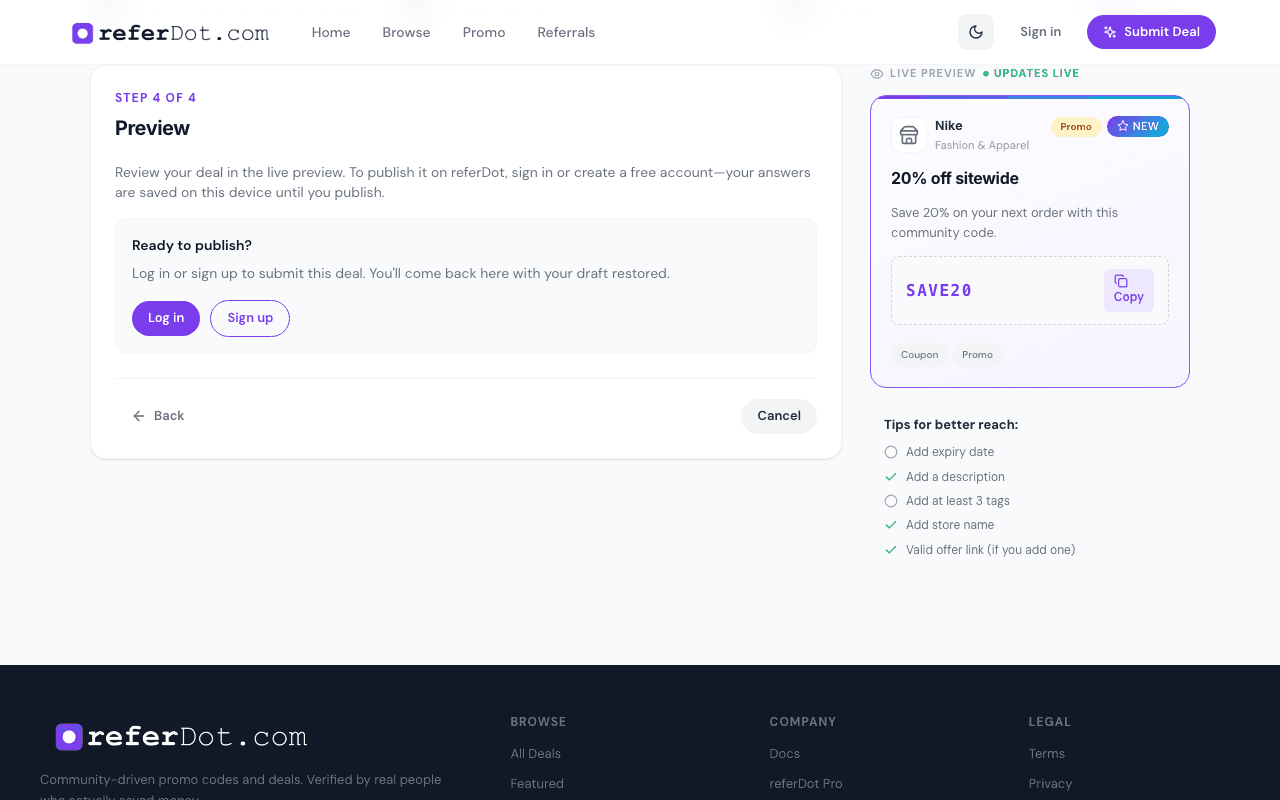
Task: Copy the SAVE20 promo code
Action: click(1128, 290)
